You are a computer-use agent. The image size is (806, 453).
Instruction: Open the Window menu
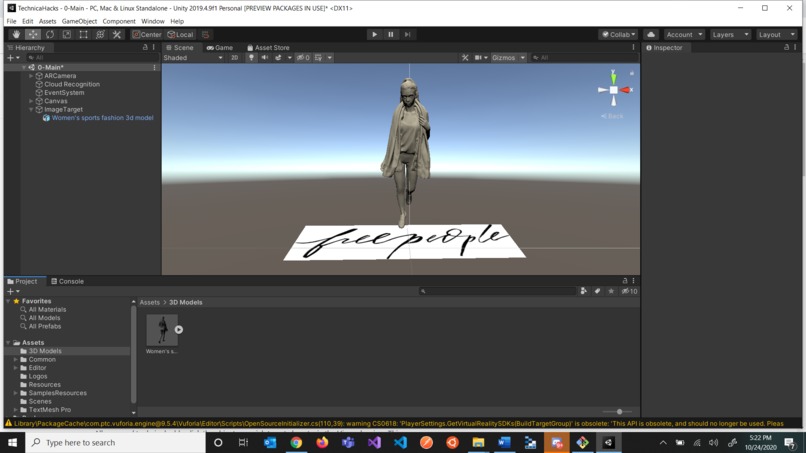tap(153, 21)
